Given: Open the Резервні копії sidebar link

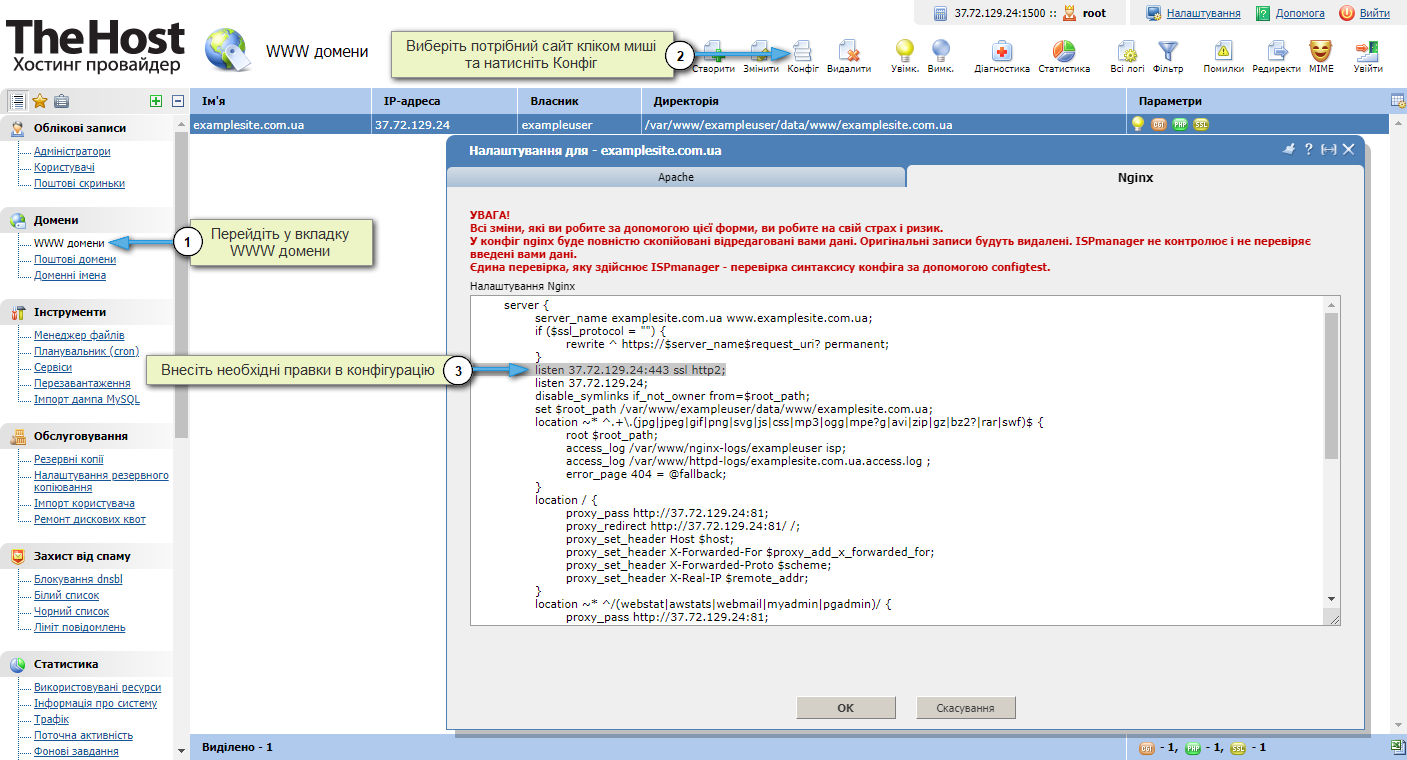Looking at the screenshot, I should click(x=68, y=460).
